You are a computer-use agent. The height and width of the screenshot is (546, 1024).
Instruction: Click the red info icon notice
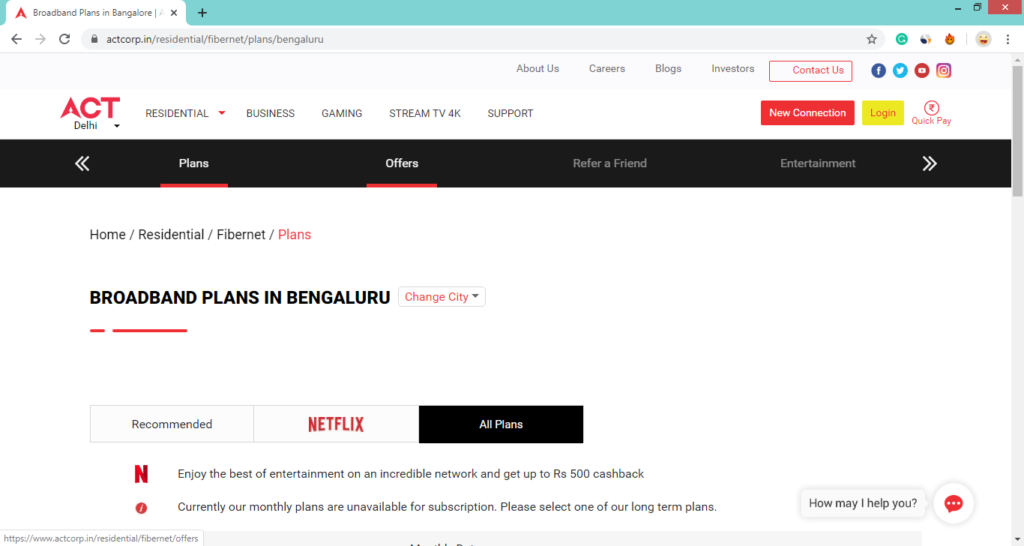click(141, 507)
